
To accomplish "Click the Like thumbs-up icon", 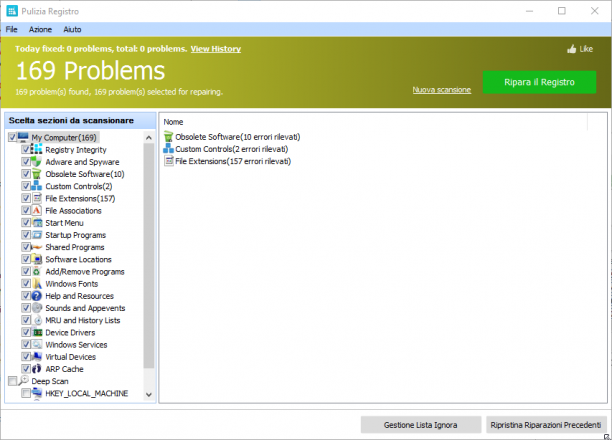I will [x=571, y=49].
